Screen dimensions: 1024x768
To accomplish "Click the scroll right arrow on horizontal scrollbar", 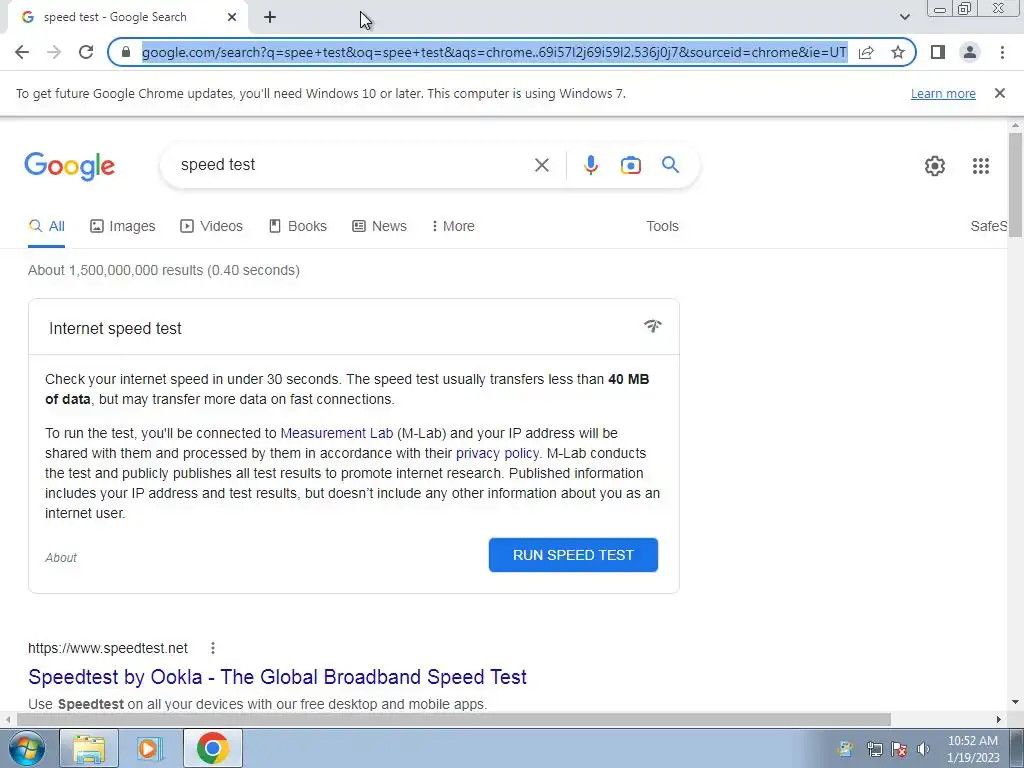I will coord(999,720).
